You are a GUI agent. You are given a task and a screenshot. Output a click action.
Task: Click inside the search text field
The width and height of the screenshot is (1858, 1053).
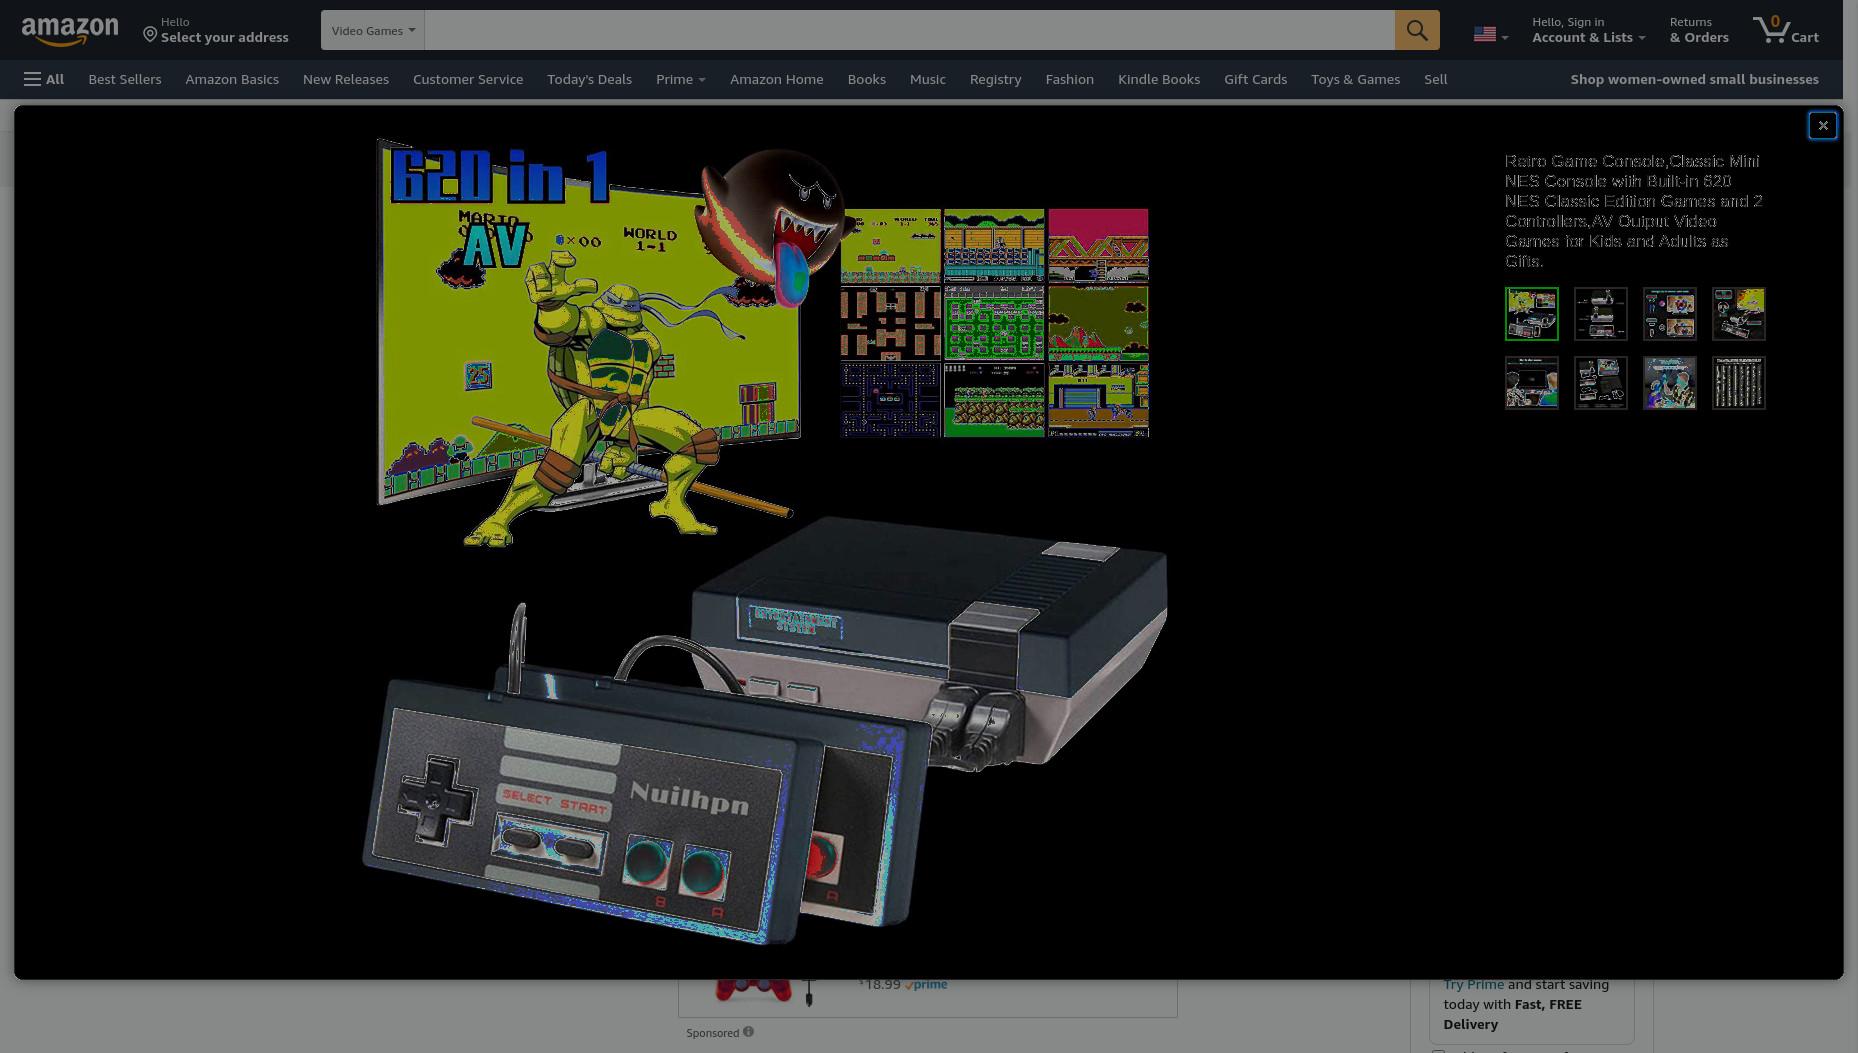click(909, 30)
